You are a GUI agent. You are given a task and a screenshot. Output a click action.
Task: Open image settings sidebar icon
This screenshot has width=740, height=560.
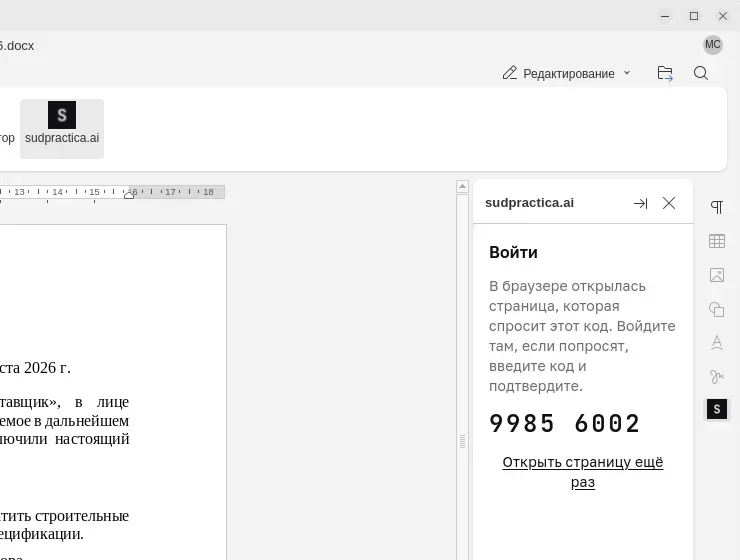point(717,275)
